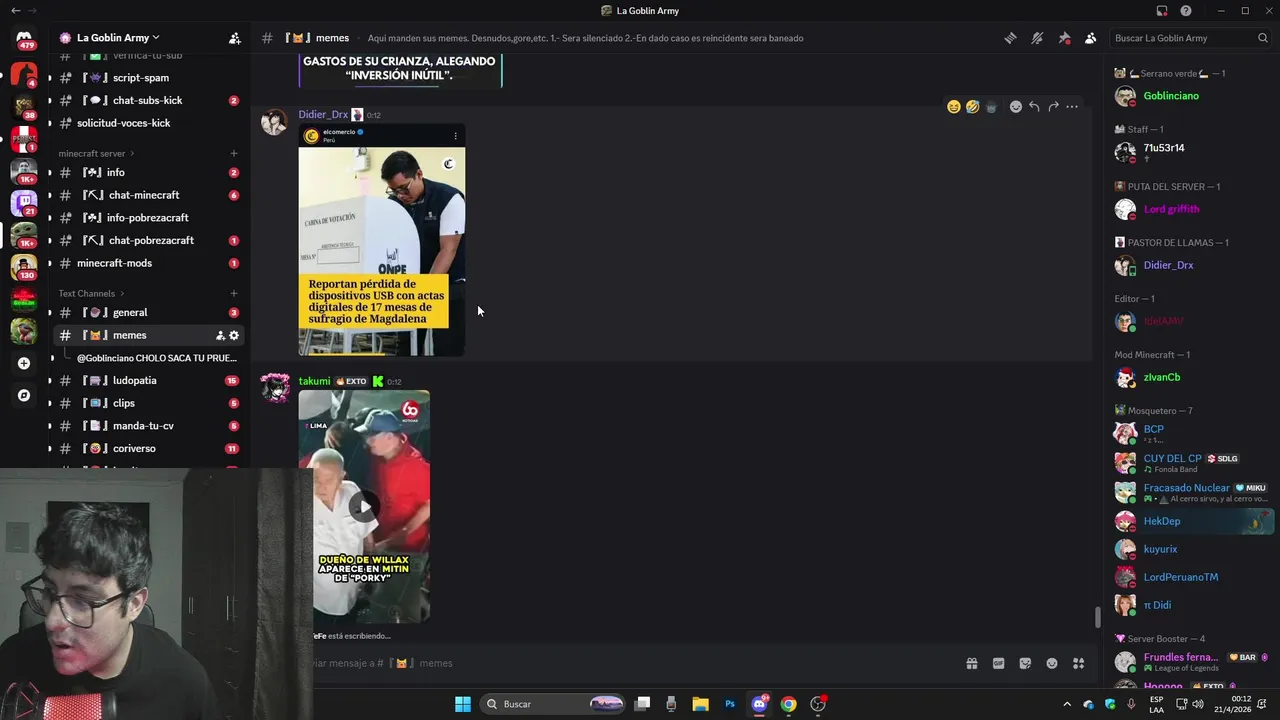Create invite icon on memes channel

pyautogui.click(x=220, y=336)
